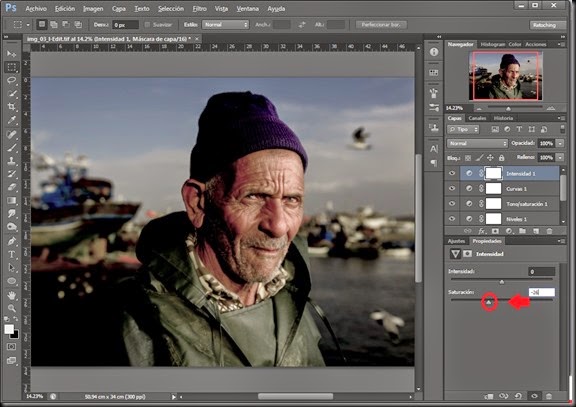Select the Crop tool
This screenshot has height=407, width=576.
click(12, 107)
